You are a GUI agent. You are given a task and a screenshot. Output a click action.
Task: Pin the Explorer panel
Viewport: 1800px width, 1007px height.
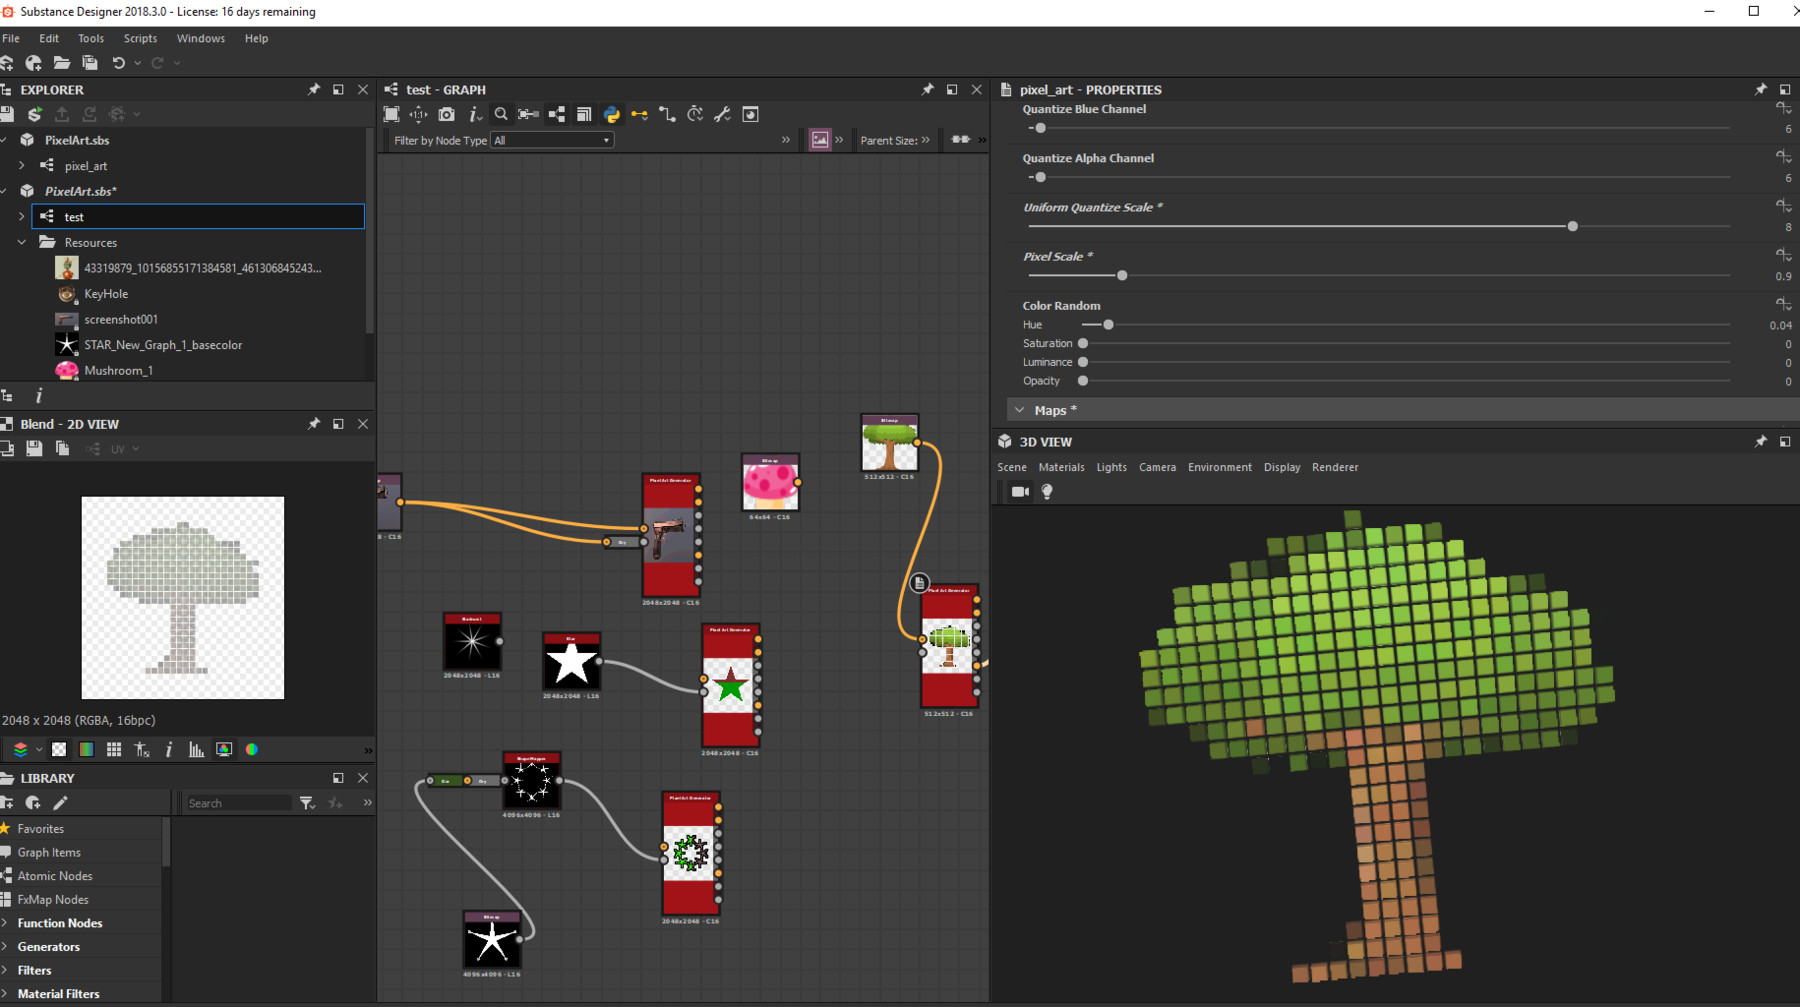[x=314, y=89]
